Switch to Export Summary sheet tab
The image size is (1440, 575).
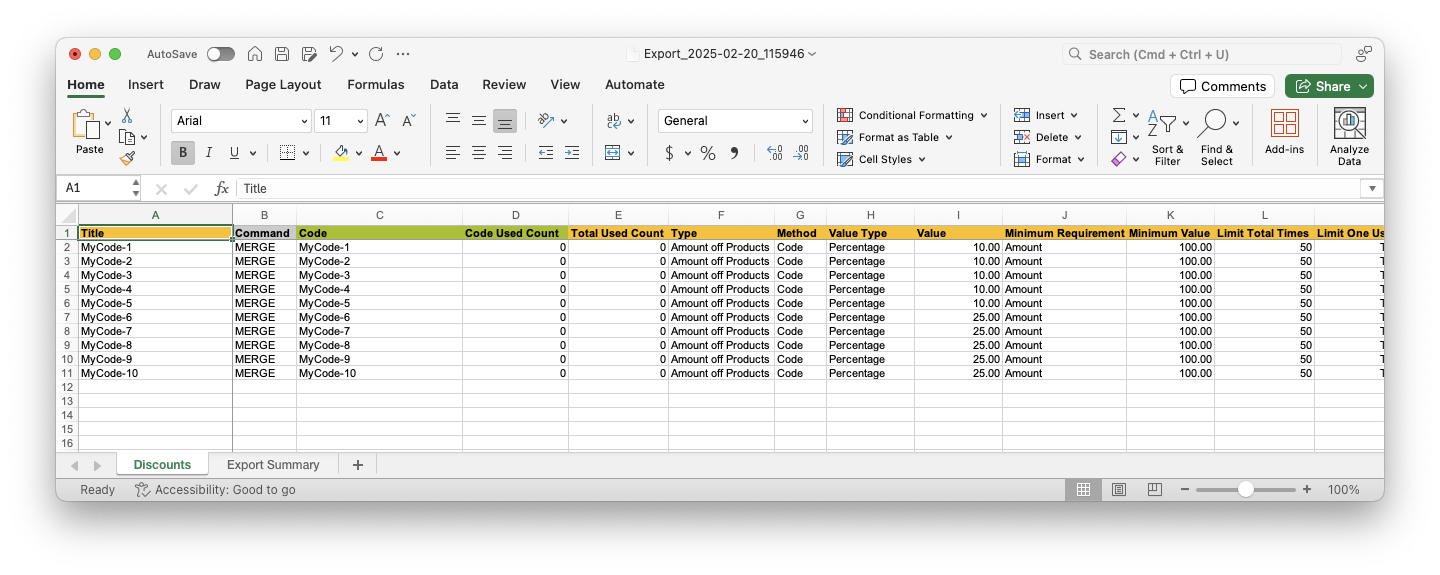click(273, 465)
